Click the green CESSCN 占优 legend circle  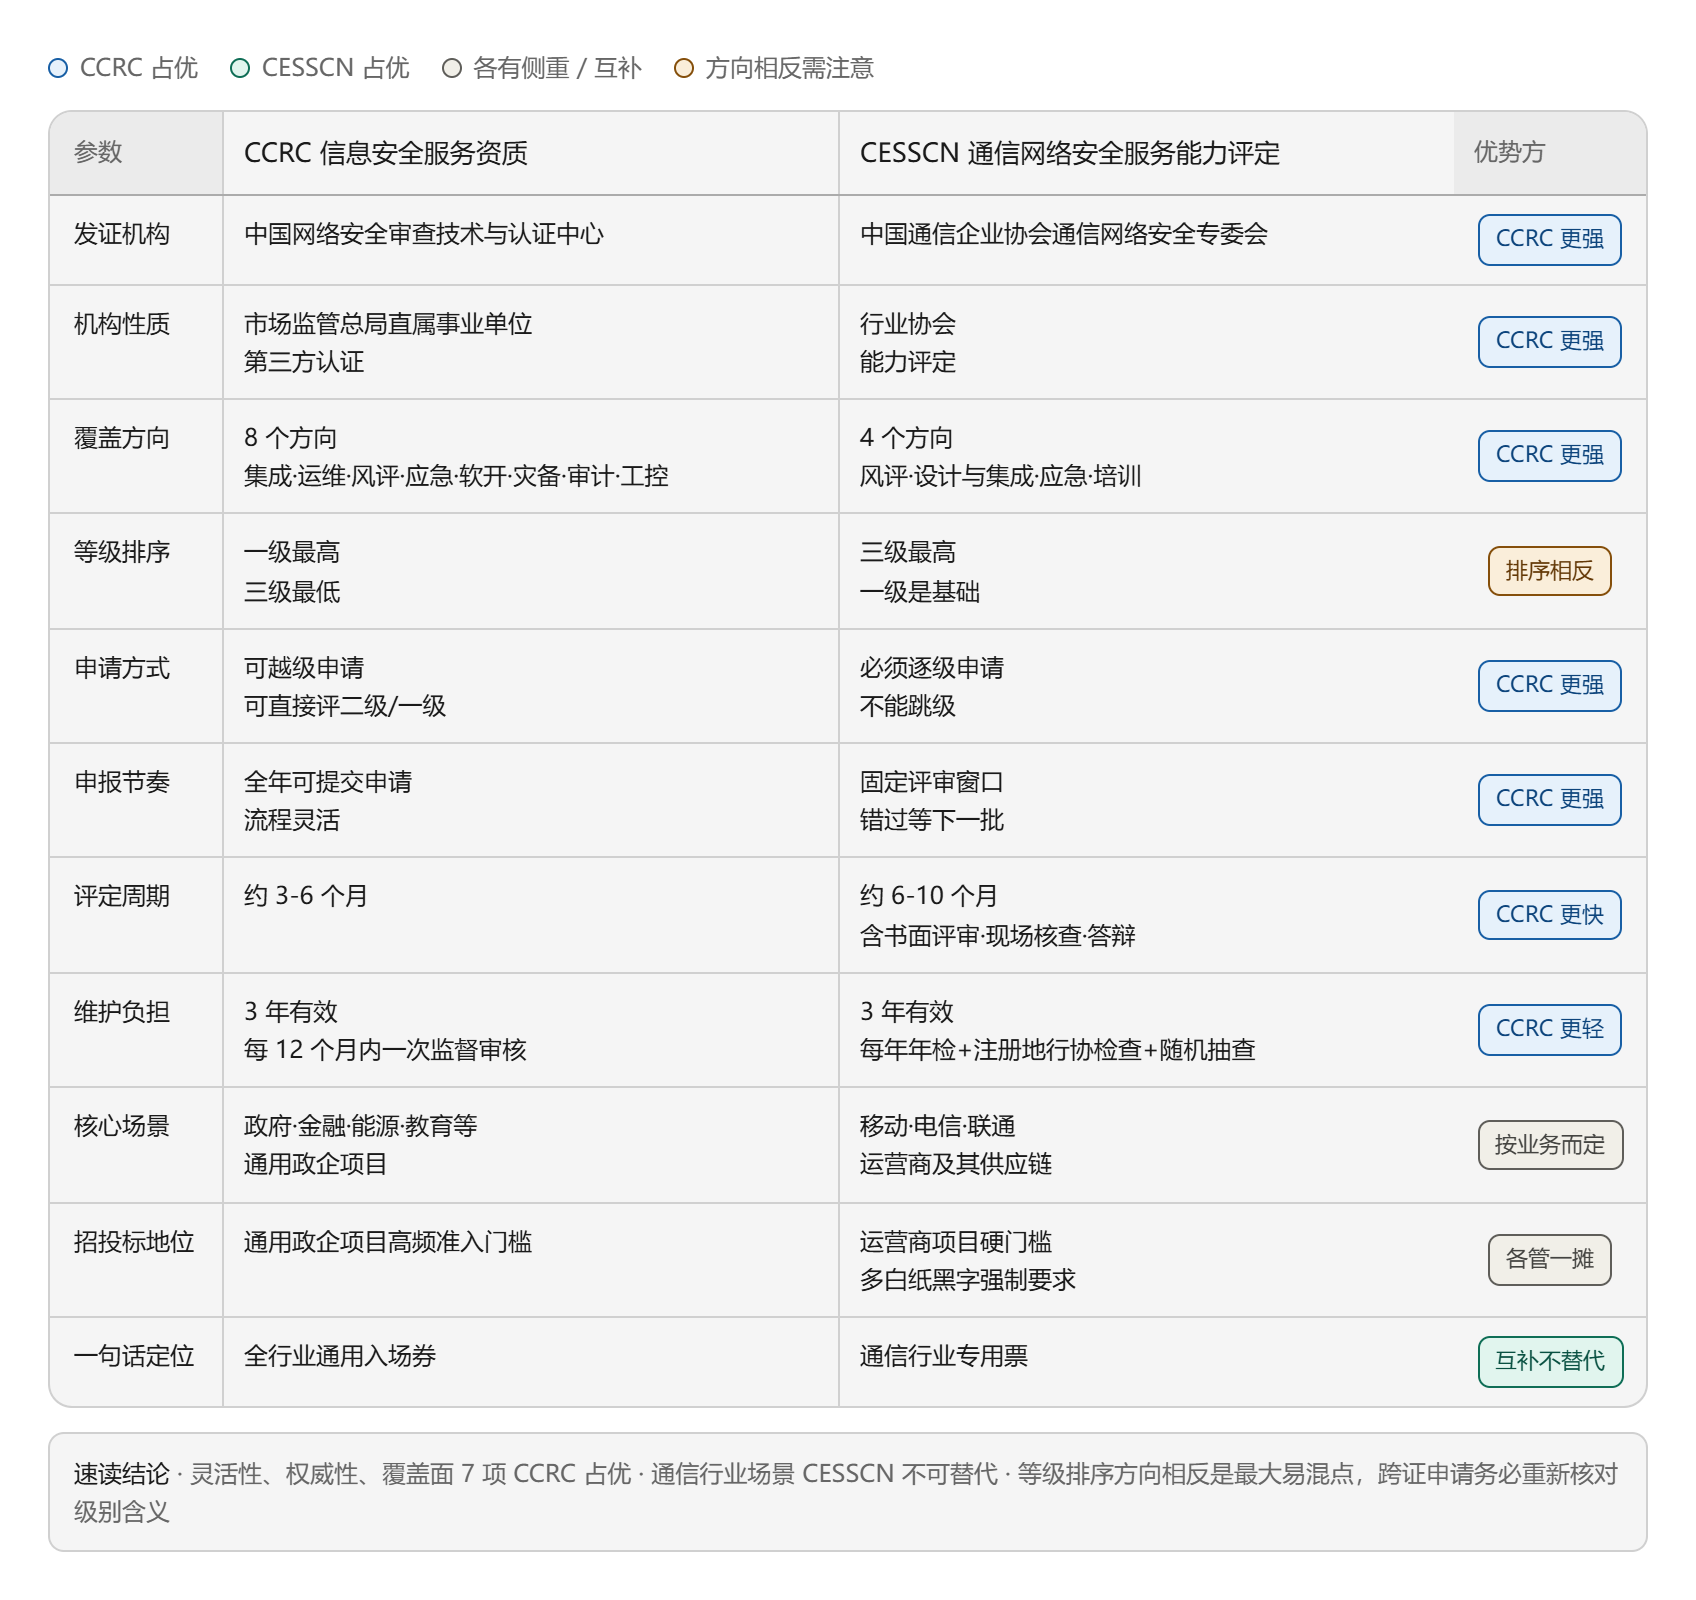click(240, 68)
